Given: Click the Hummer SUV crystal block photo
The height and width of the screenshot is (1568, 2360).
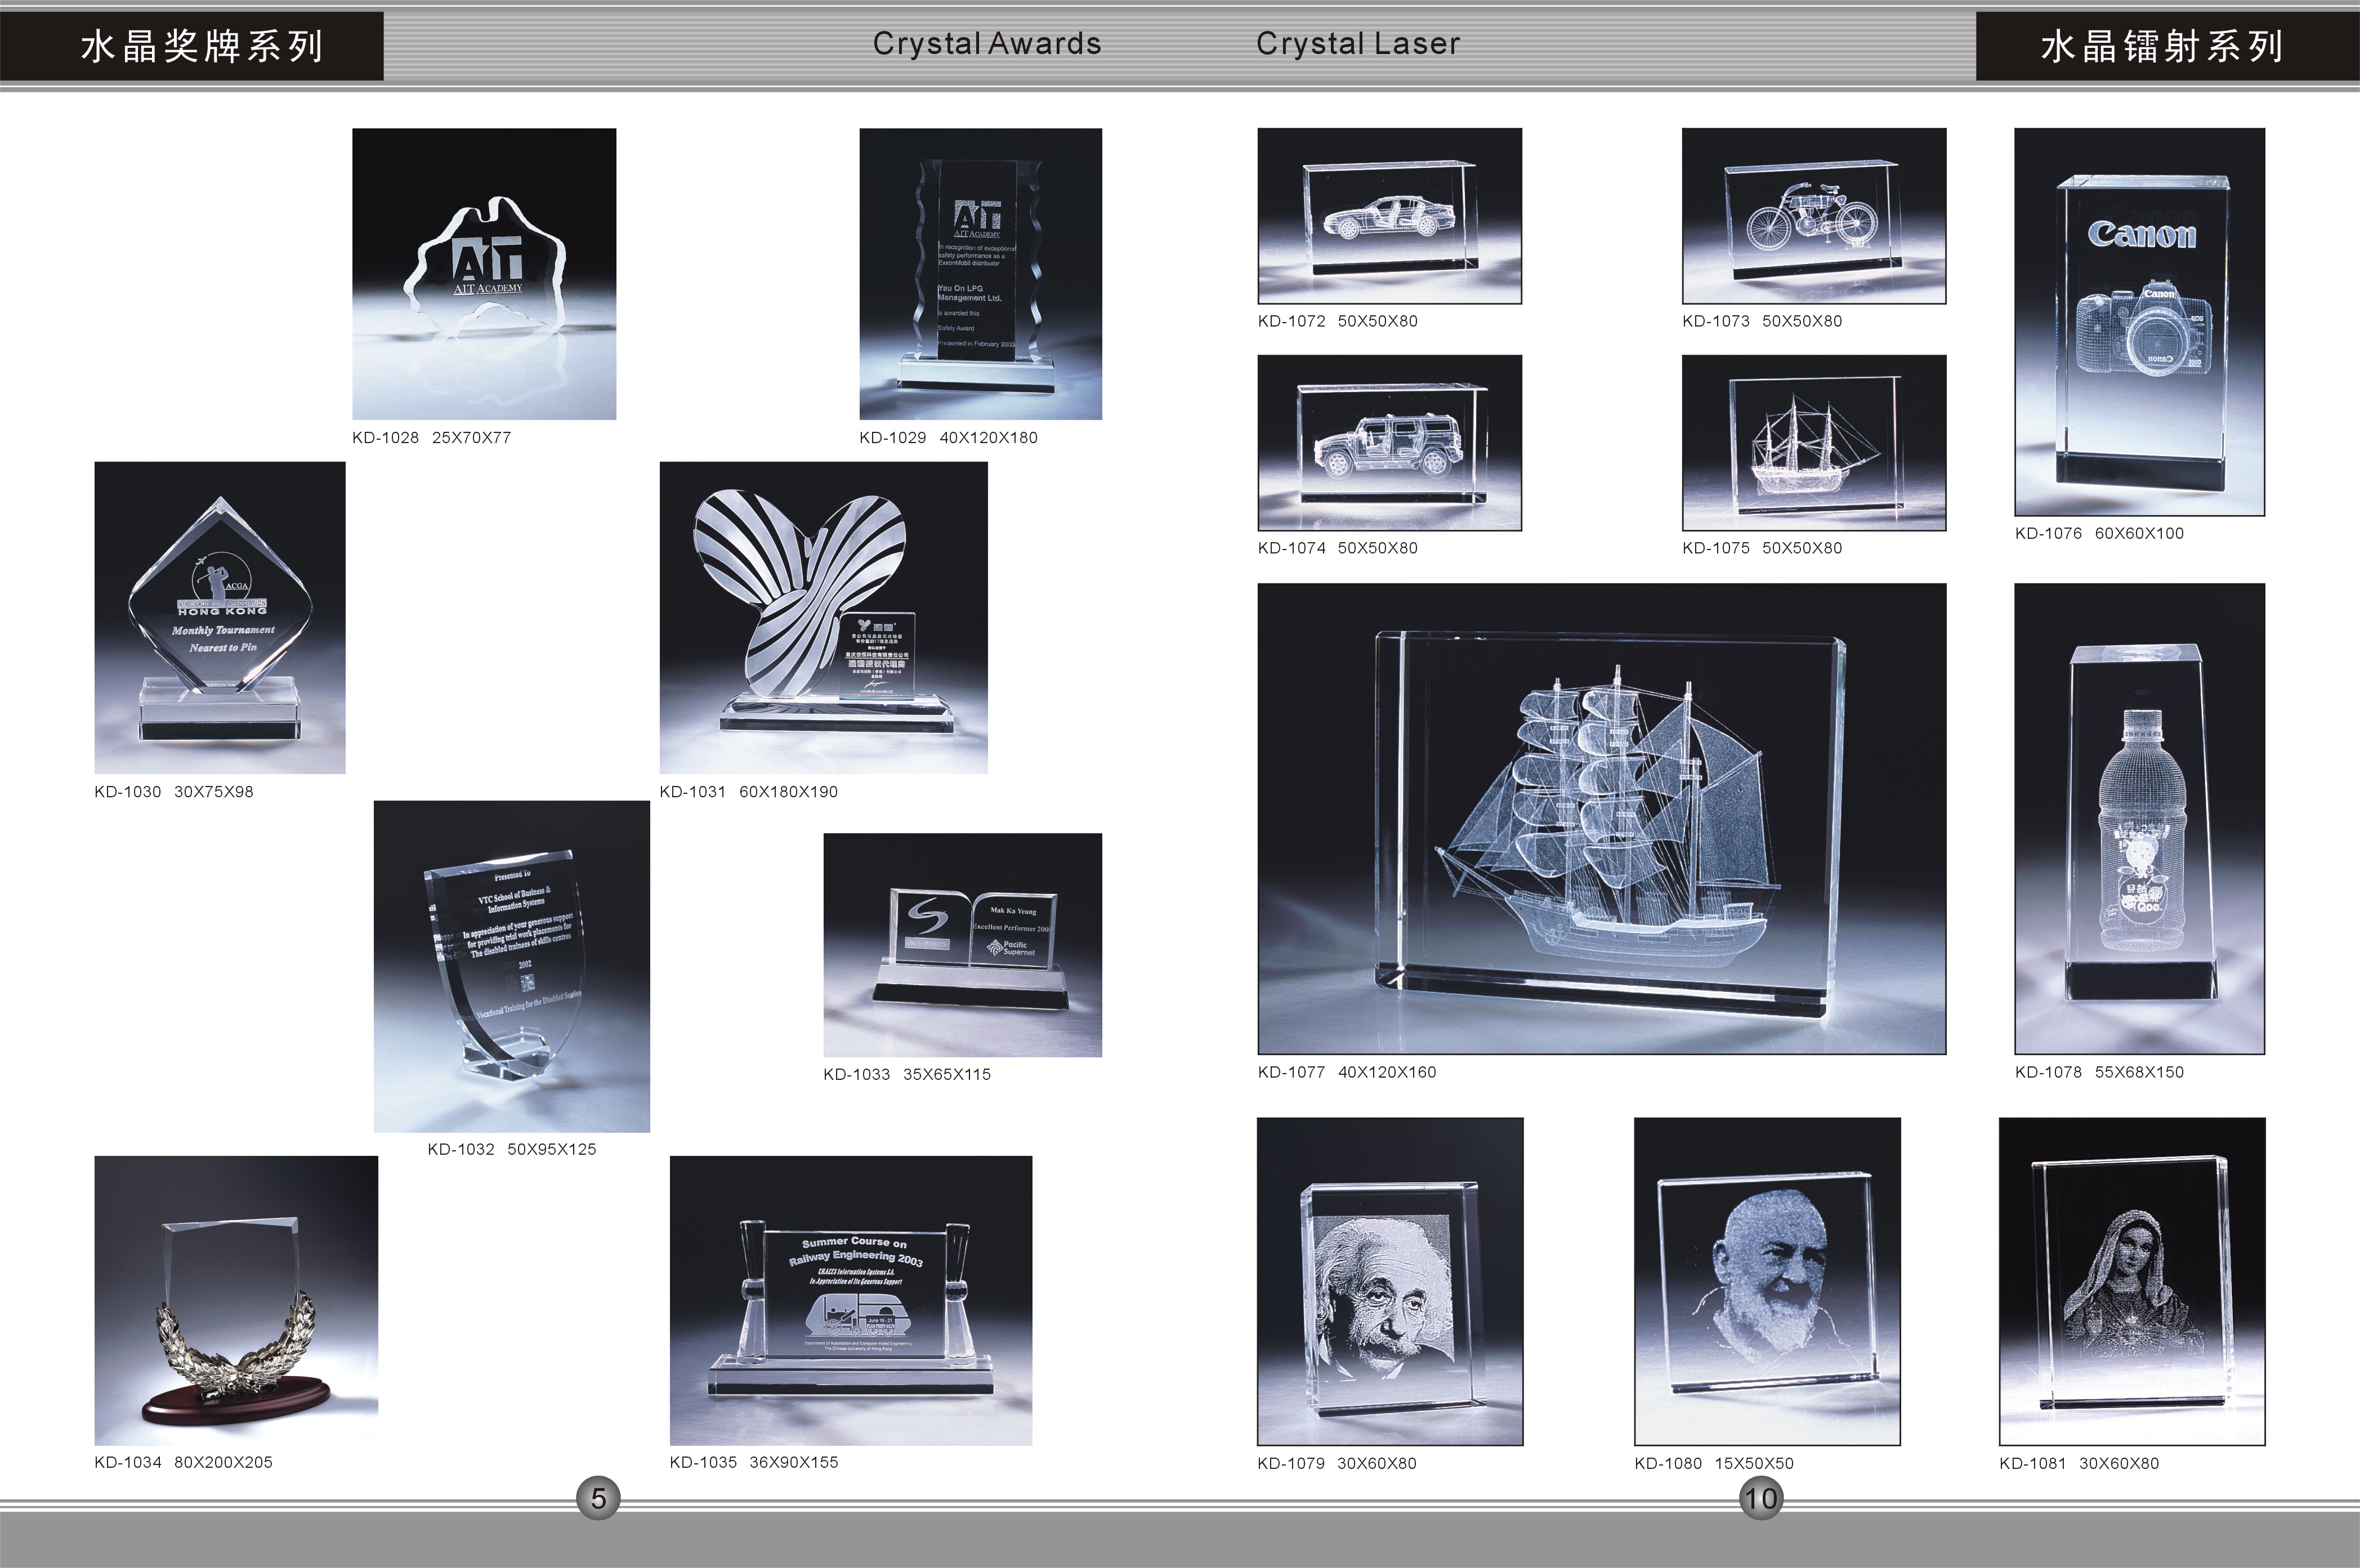Looking at the screenshot, I should pyautogui.click(x=1389, y=442).
